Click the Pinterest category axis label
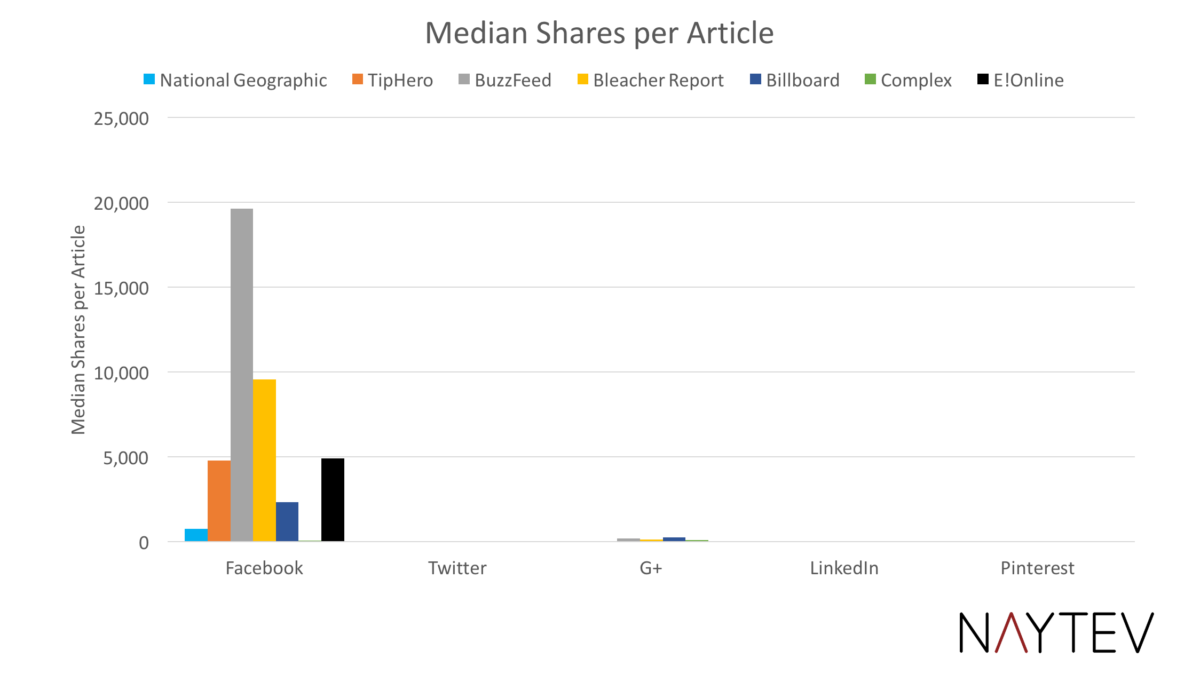 pyautogui.click(x=1037, y=568)
